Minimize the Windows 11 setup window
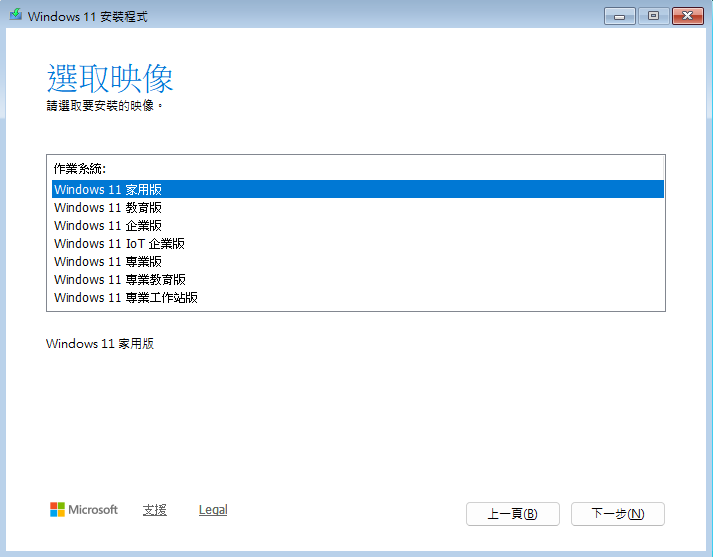Image resolution: width=713 pixels, height=557 pixels. pos(620,16)
